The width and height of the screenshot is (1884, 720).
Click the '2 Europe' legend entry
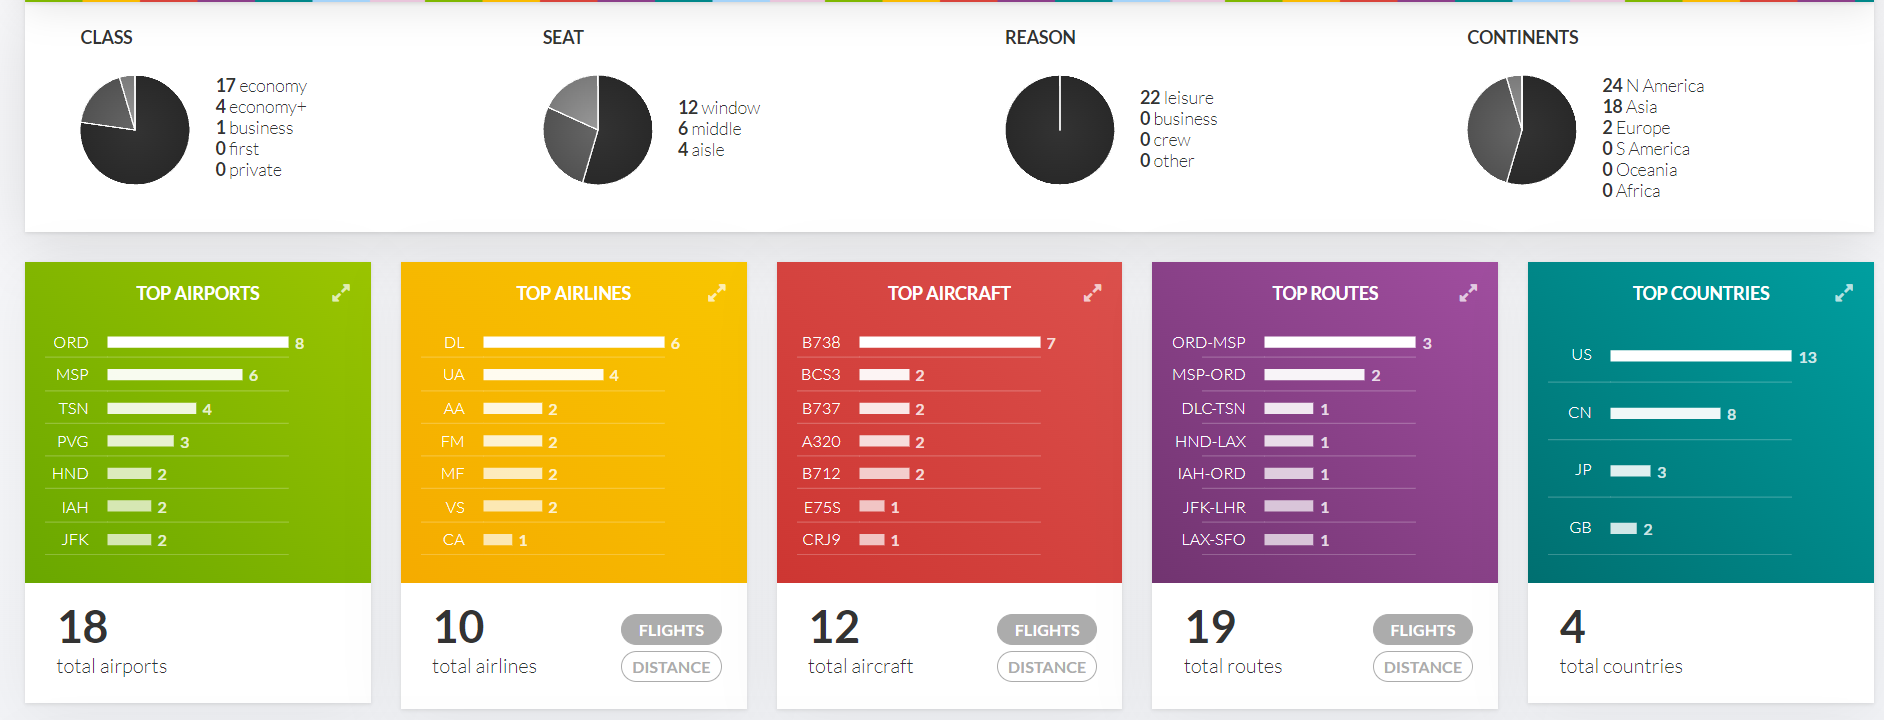pos(1636,128)
